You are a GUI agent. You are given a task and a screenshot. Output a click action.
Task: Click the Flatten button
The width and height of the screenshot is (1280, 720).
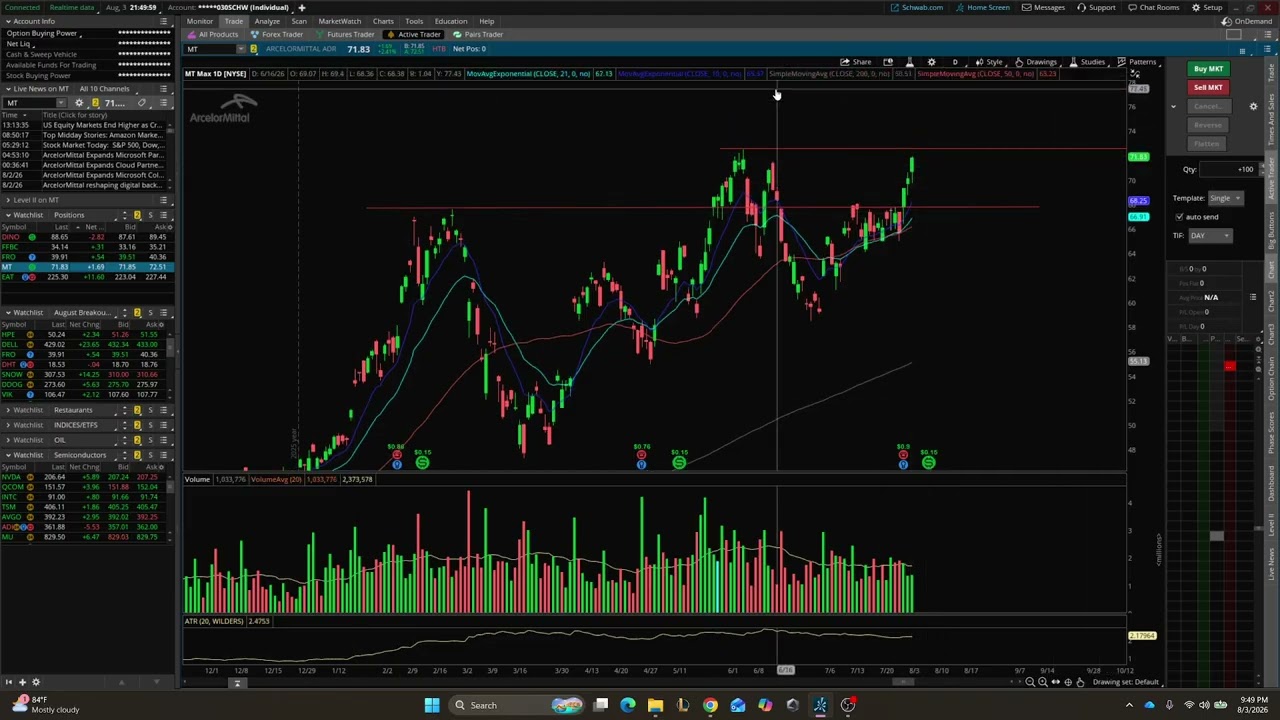click(1207, 144)
